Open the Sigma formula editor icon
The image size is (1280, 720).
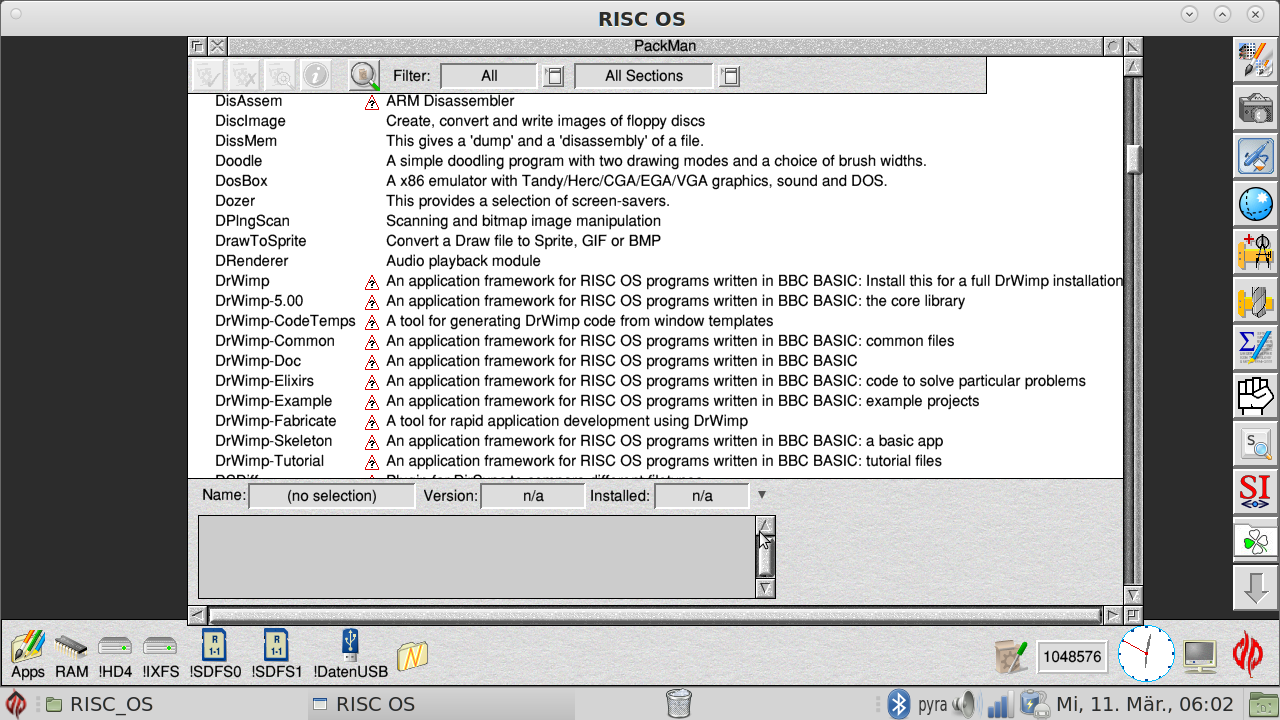[x=1255, y=348]
